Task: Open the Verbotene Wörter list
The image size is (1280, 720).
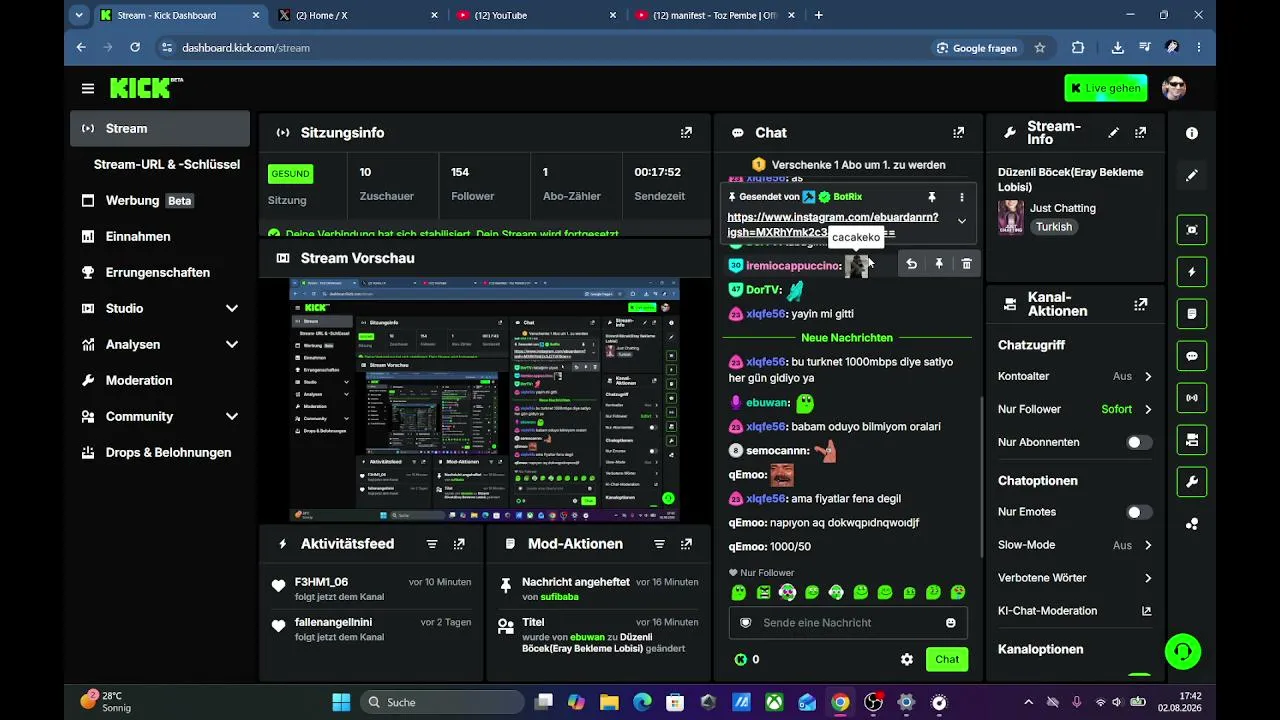Action: coord(1075,578)
